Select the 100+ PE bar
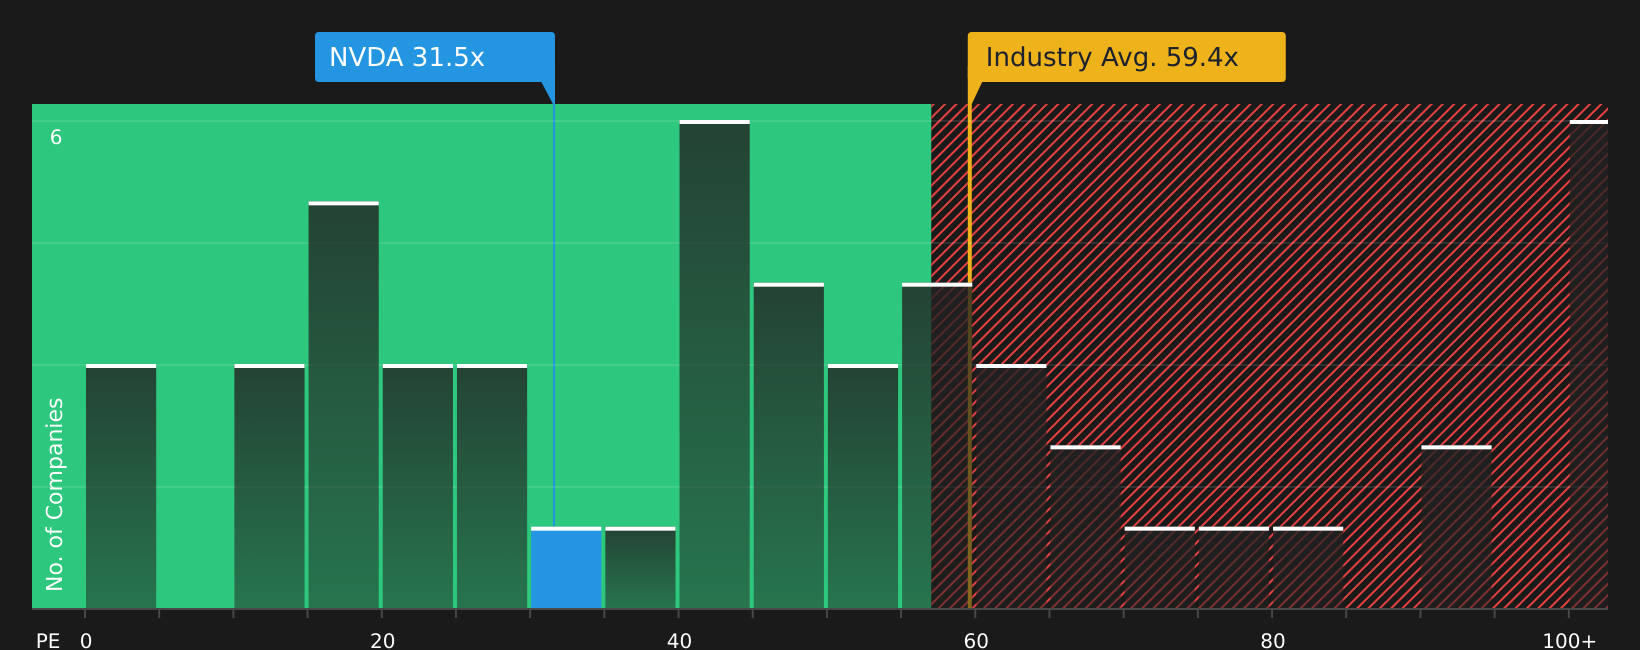The width and height of the screenshot is (1640, 650). click(1588, 364)
